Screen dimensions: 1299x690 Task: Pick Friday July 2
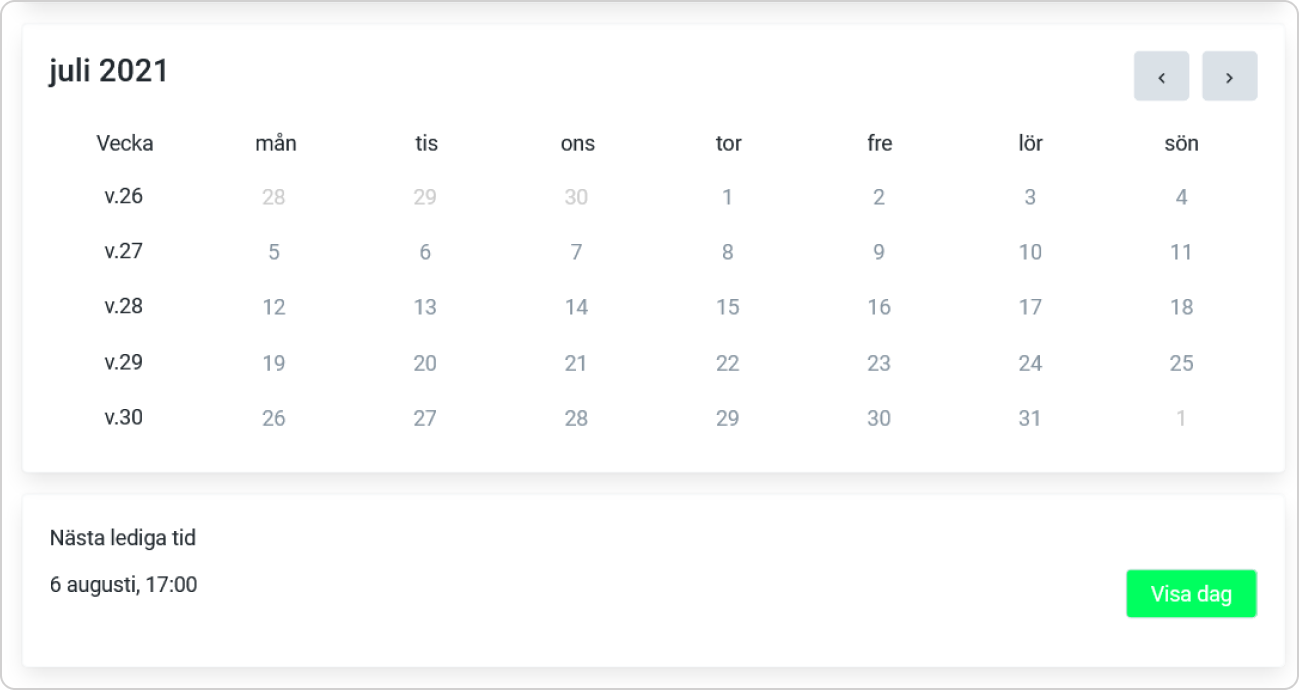coord(879,197)
